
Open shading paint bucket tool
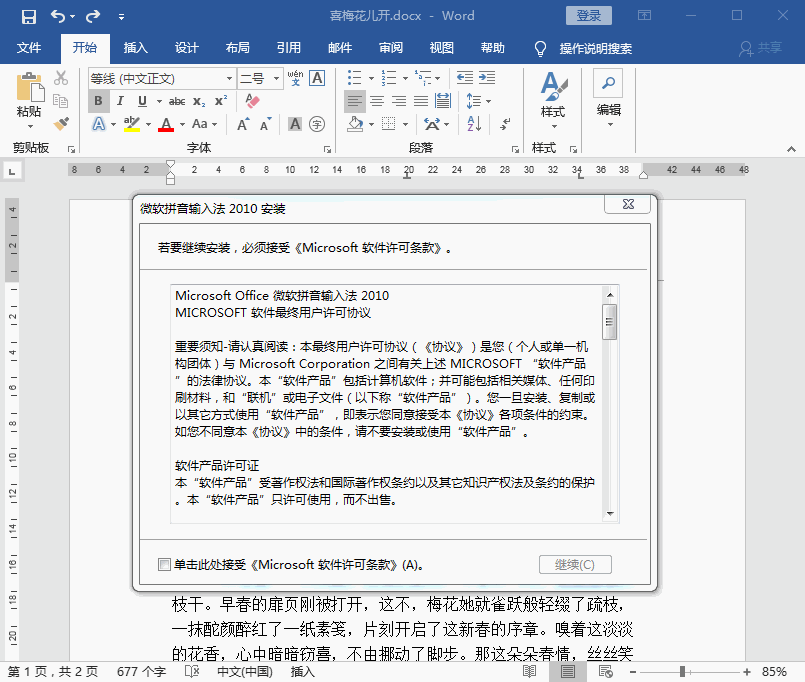[355, 124]
